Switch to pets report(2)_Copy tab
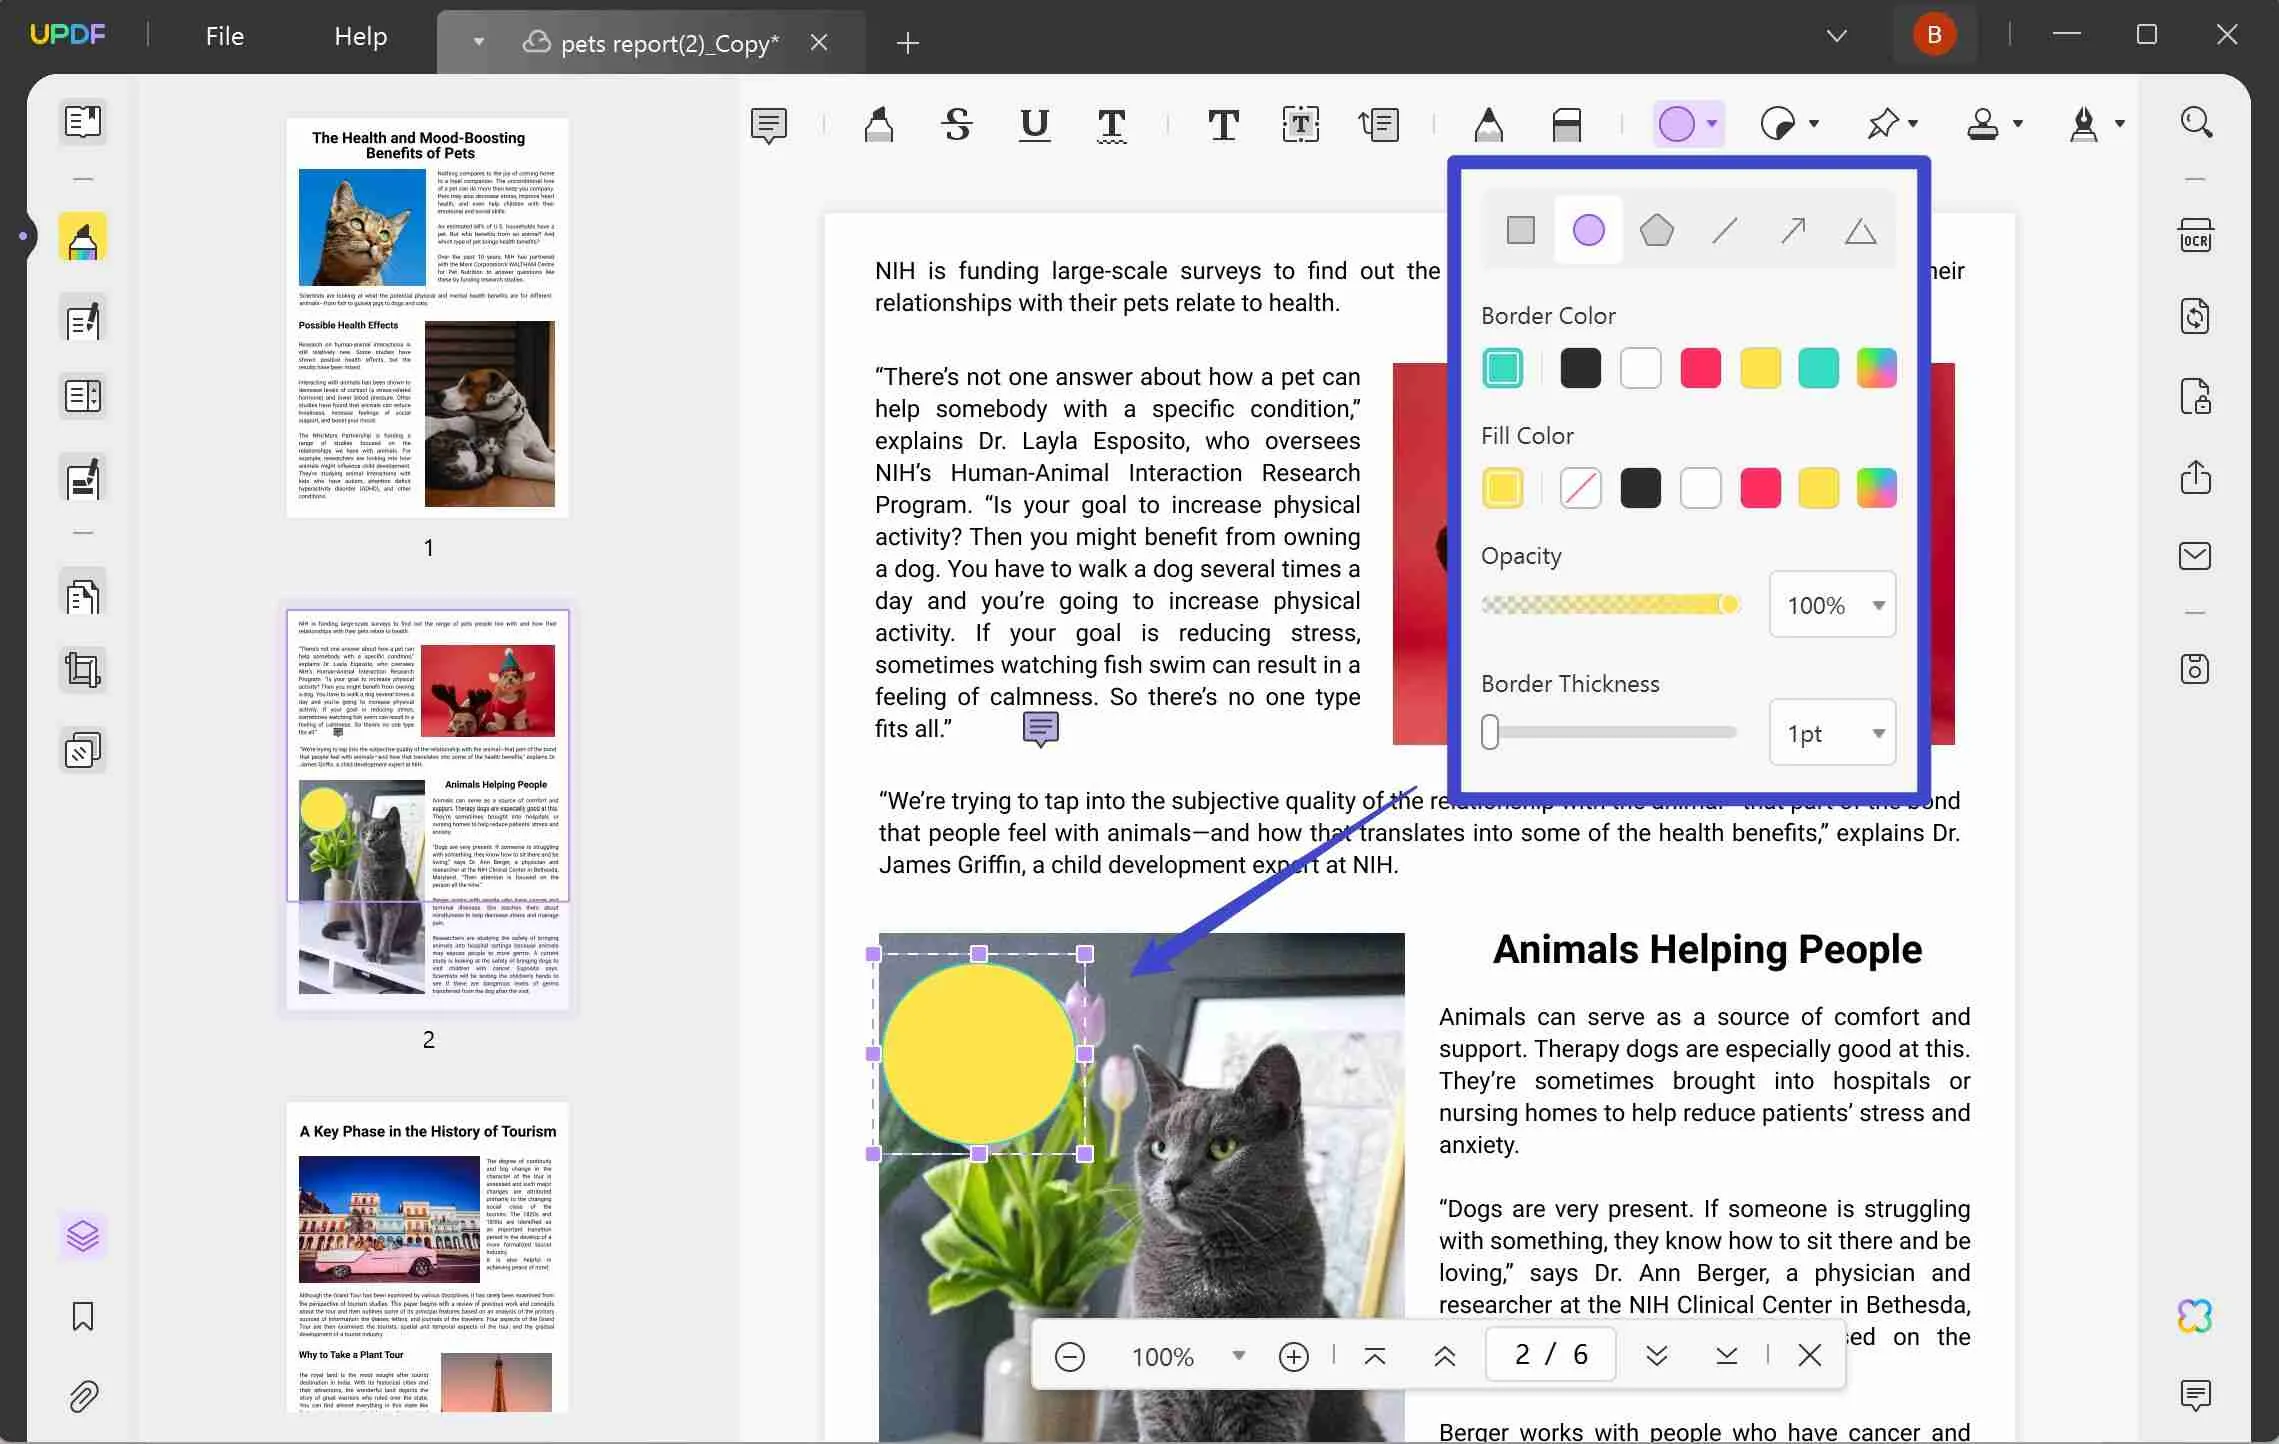The image size is (2279, 1444). (x=652, y=42)
